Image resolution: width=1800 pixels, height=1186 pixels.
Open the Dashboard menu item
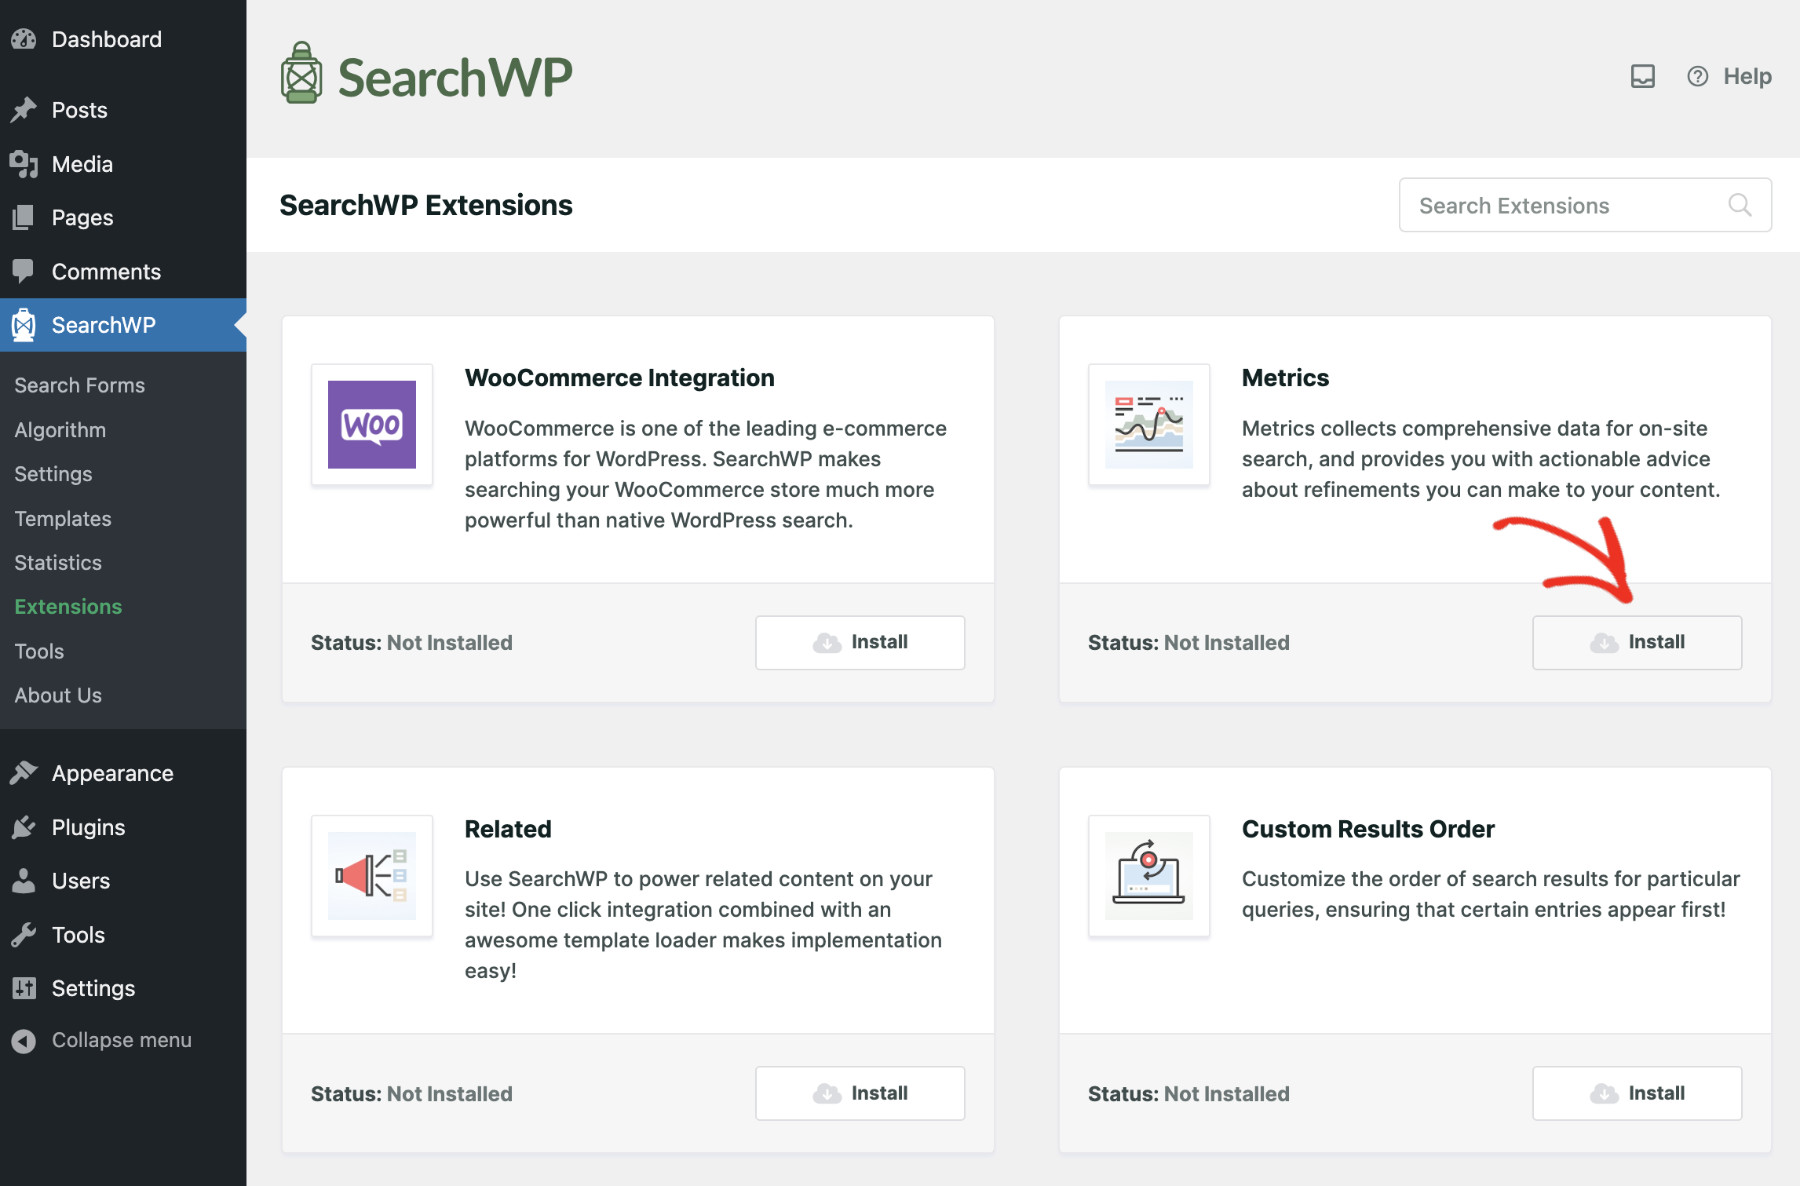pyautogui.click(x=123, y=39)
